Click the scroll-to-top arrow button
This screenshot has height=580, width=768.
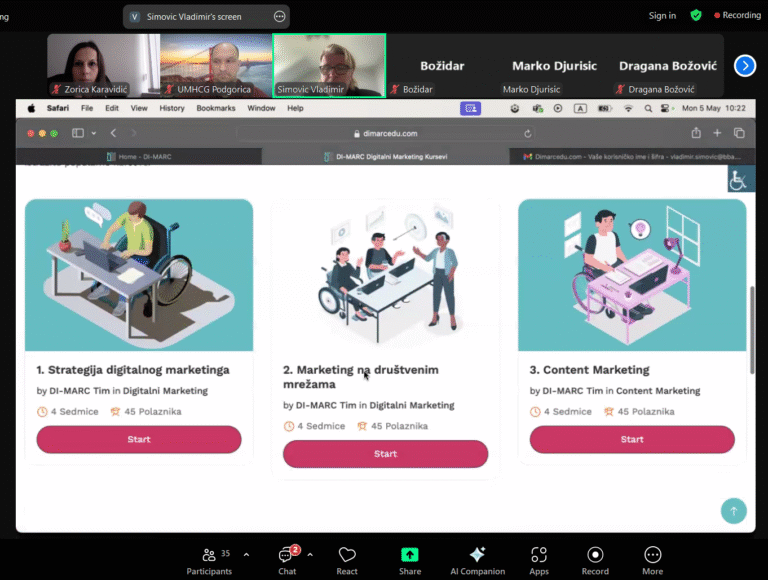pyautogui.click(x=733, y=511)
